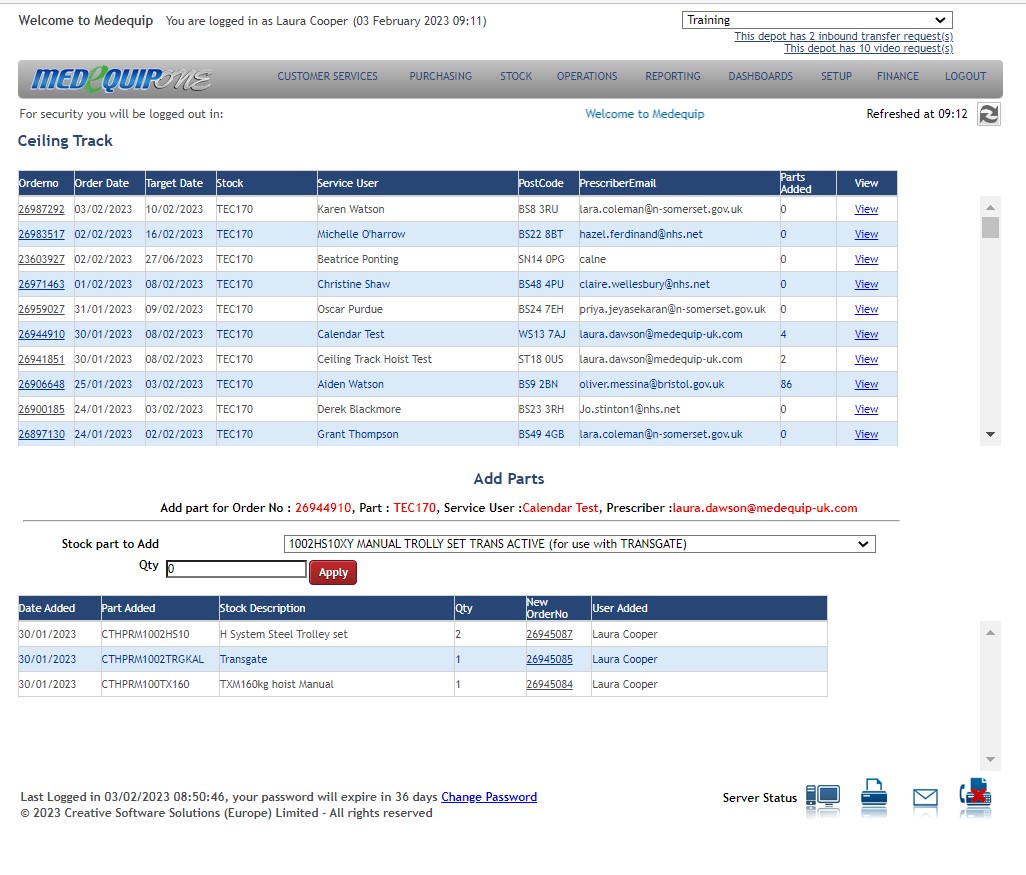Open Setup menu
The height and width of the screenshot is (875, 1026).
836,76
